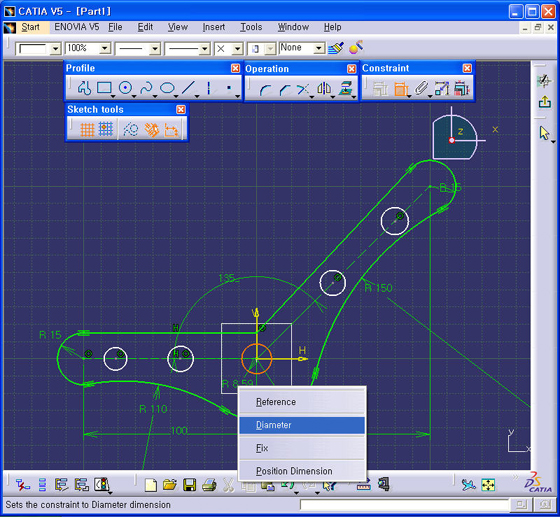Choose Position Dimension in the context menu
The height and width of the screenshot is (517, 560).
click(302, 471)
